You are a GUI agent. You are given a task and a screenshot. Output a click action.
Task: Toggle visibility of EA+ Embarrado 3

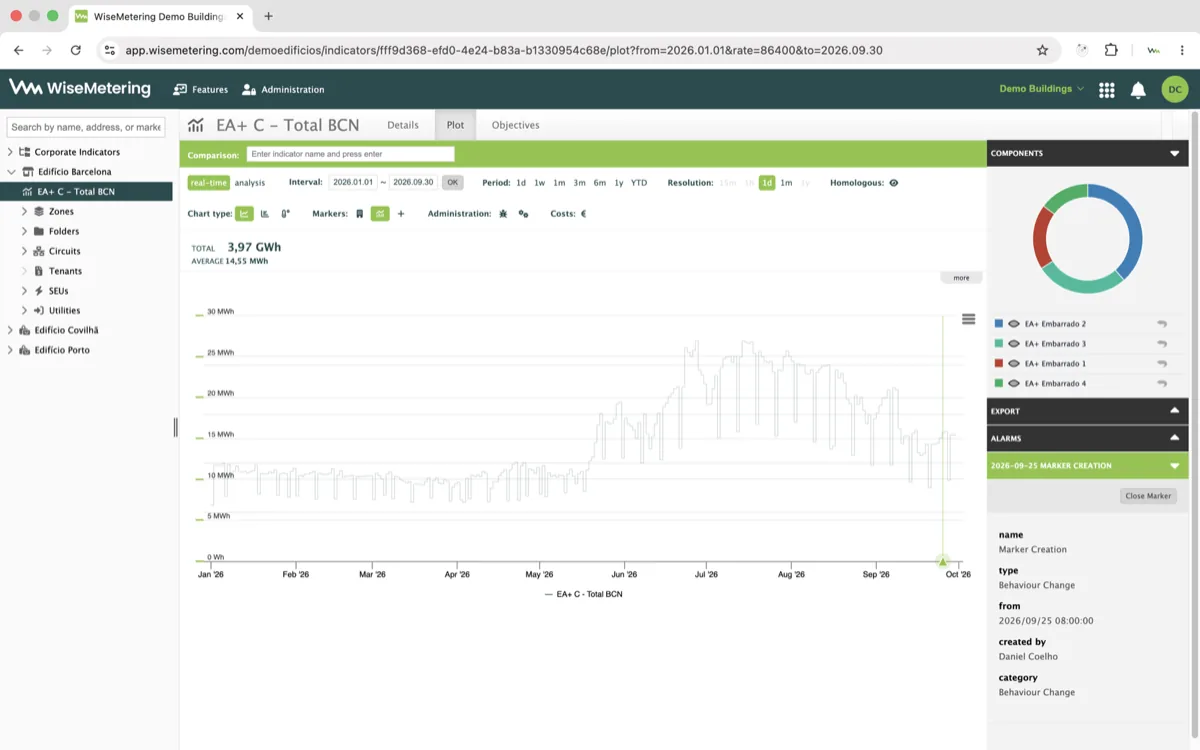[x=1014, y=344]
